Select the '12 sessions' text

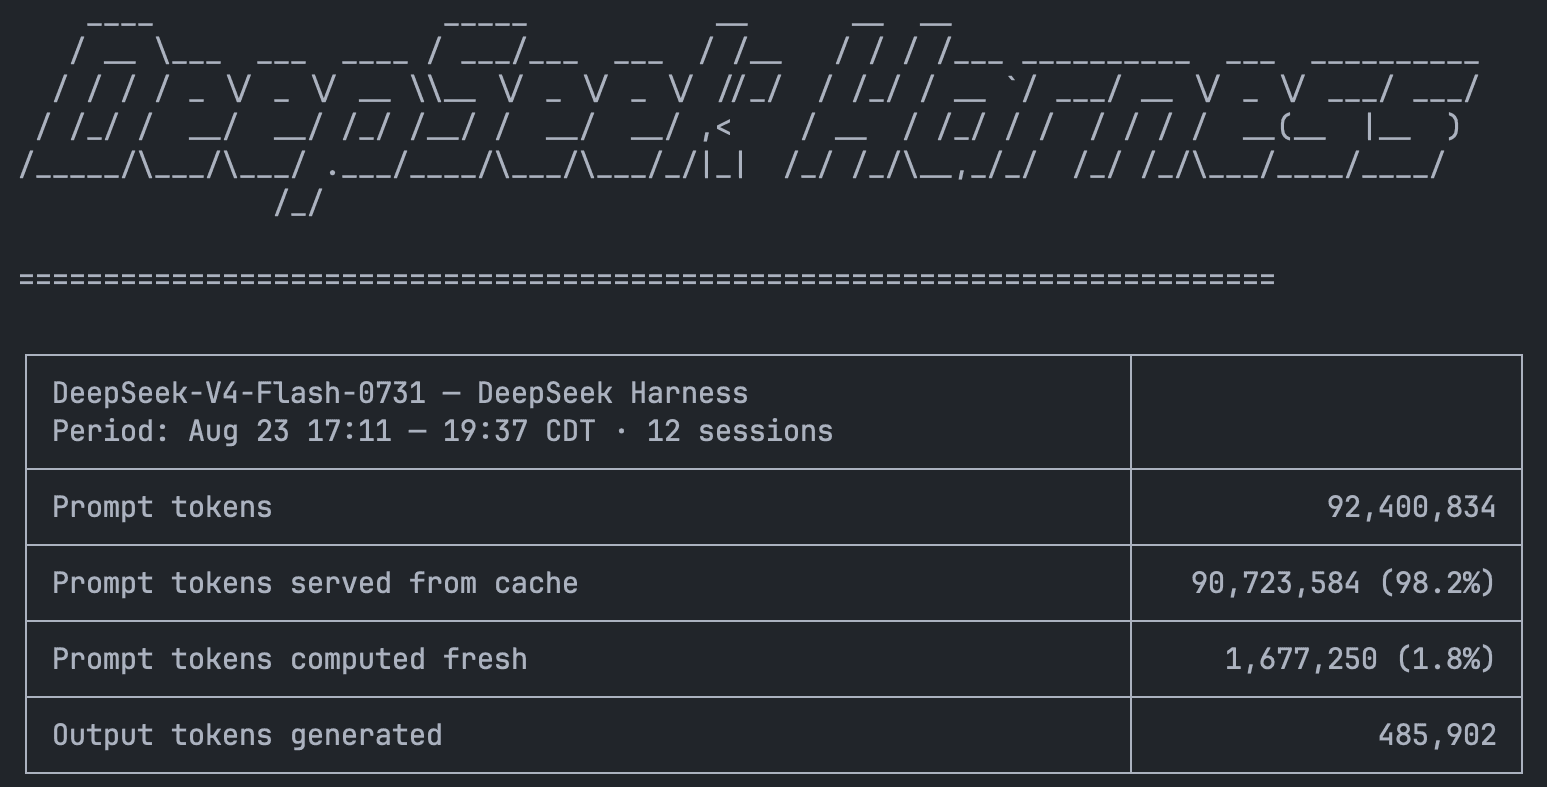[x=739, y=431]
